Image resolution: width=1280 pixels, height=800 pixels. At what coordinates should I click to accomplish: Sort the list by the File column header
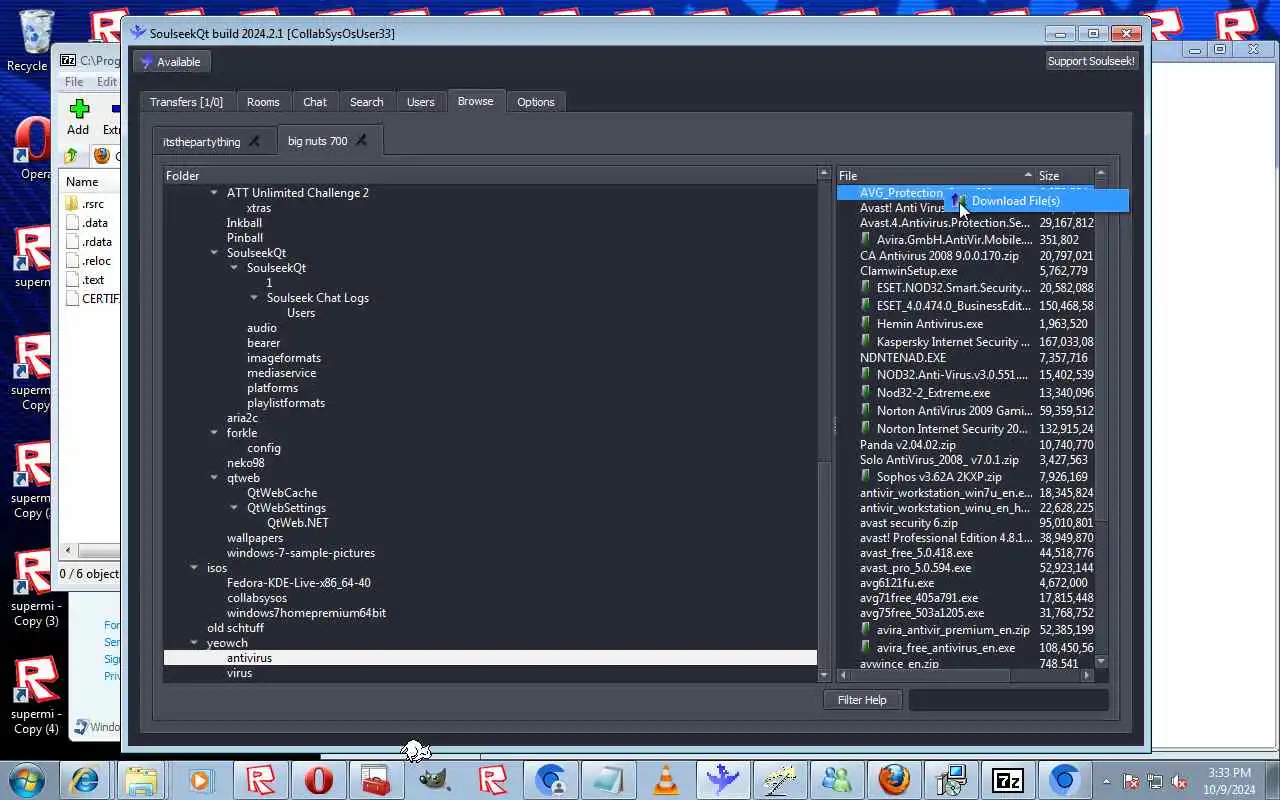tap(935, 176)
